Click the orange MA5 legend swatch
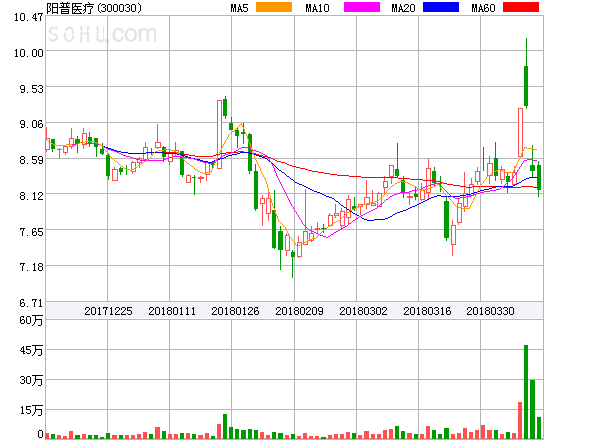 (274, 7)
